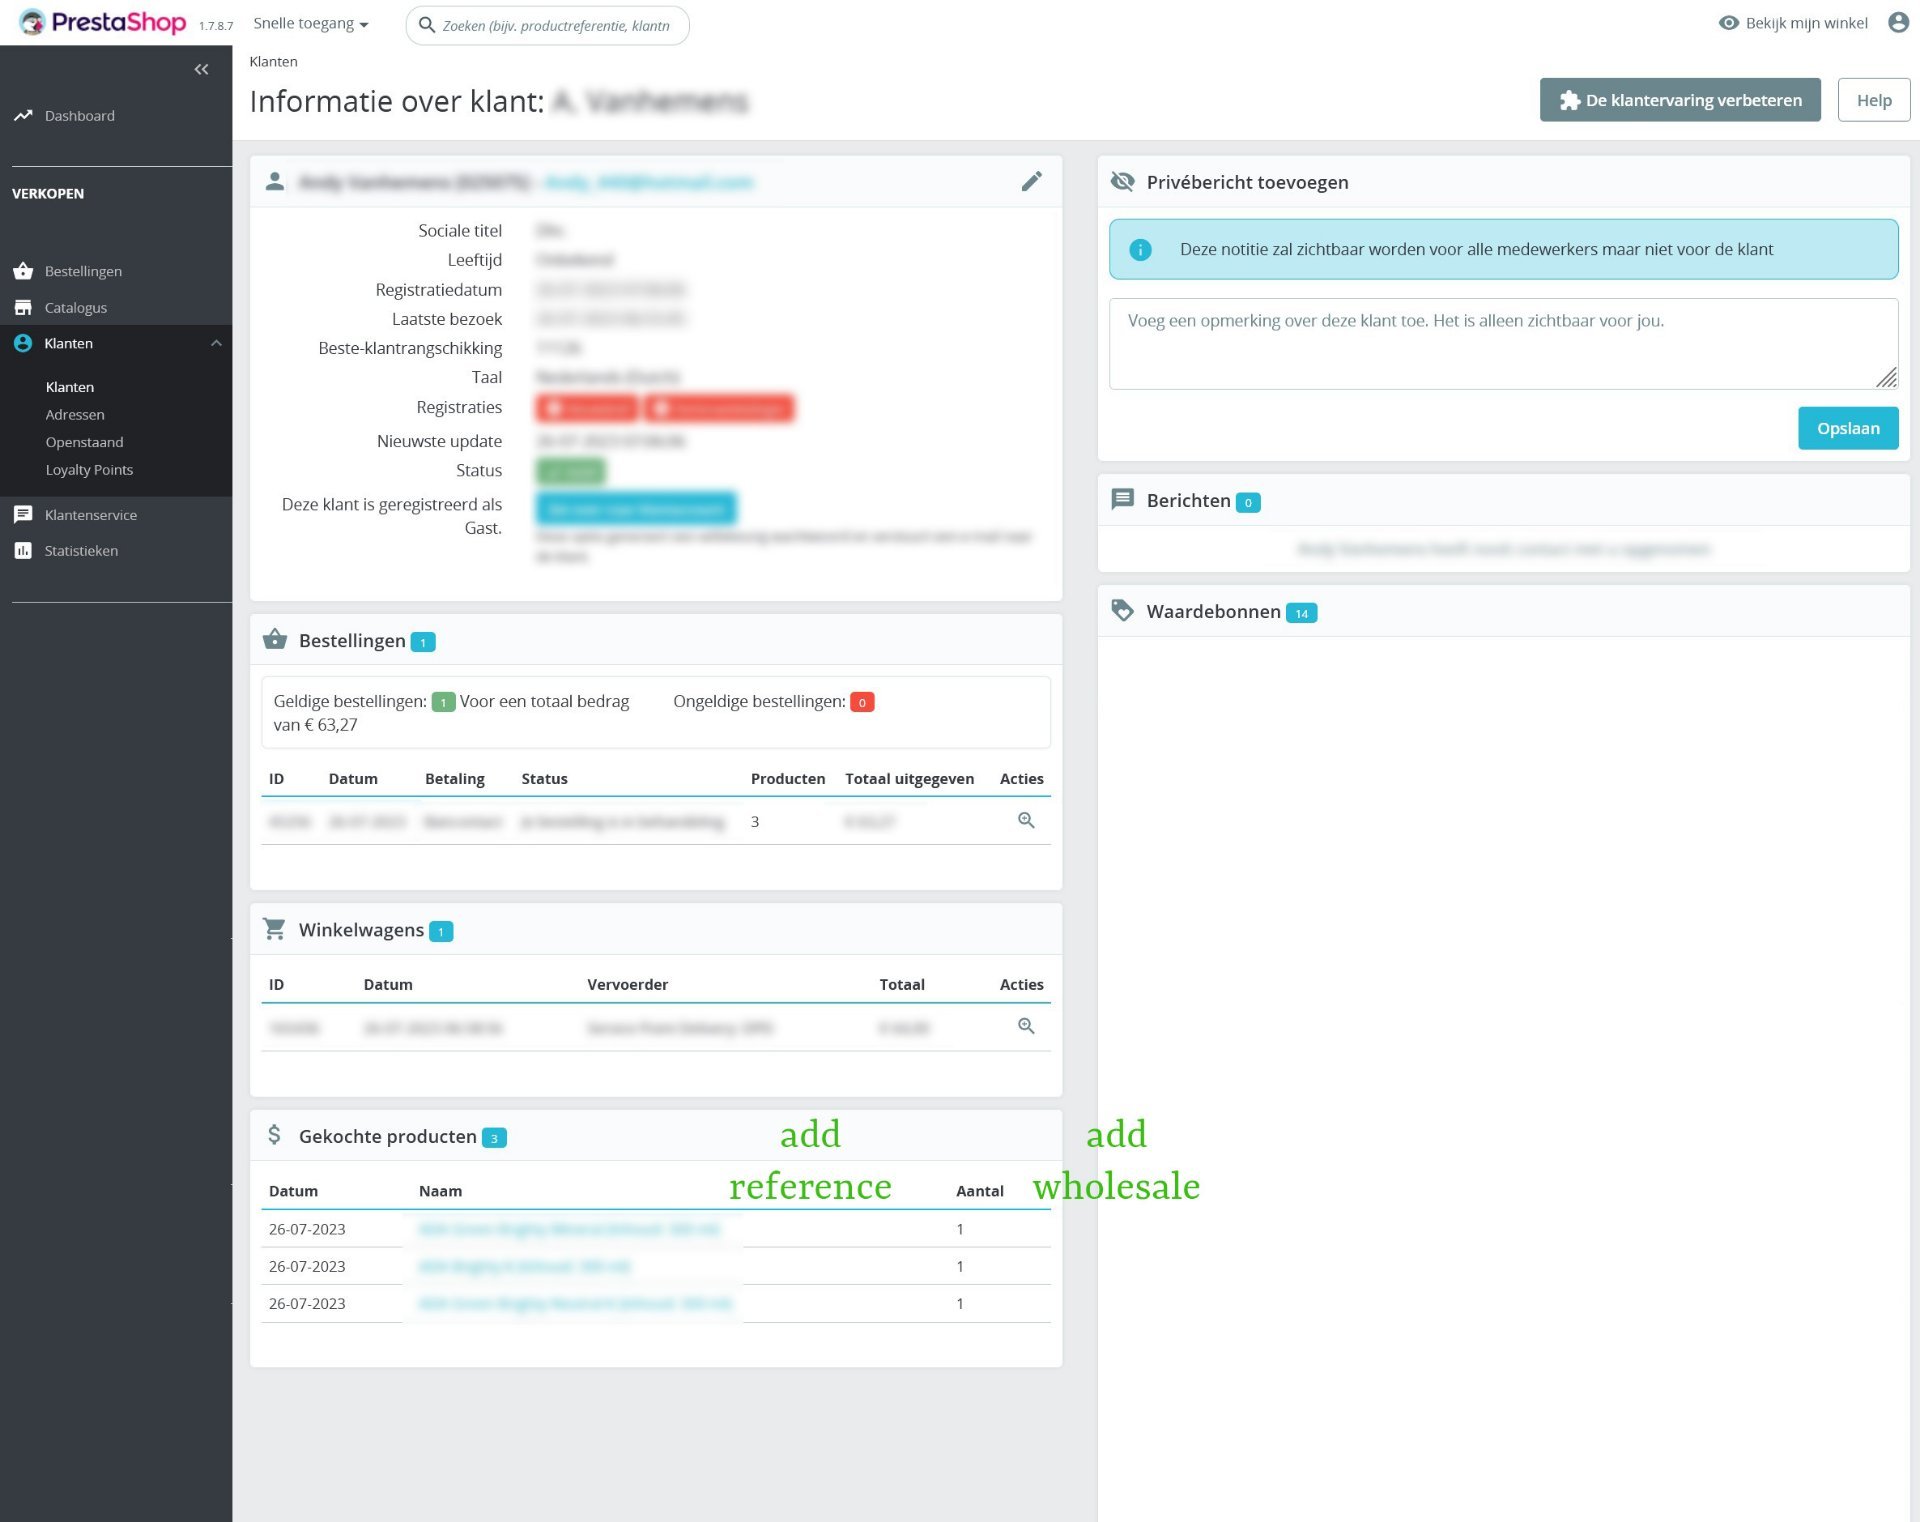The image size is (1920, 1522).
Task: Select Openstaand submenu item
Action: coord(84,442)
